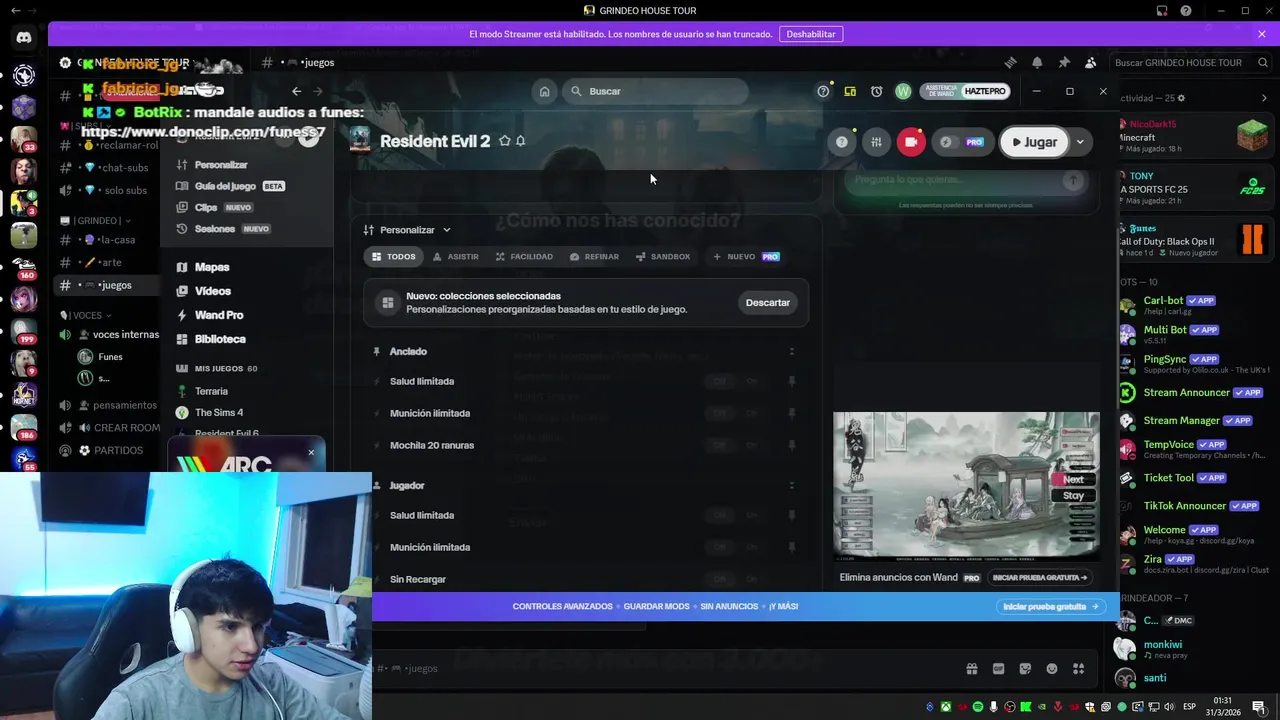This screenshot has width=1280, height=720.
Task: Go back using Wand left arrow
Action: click(296, 91)
